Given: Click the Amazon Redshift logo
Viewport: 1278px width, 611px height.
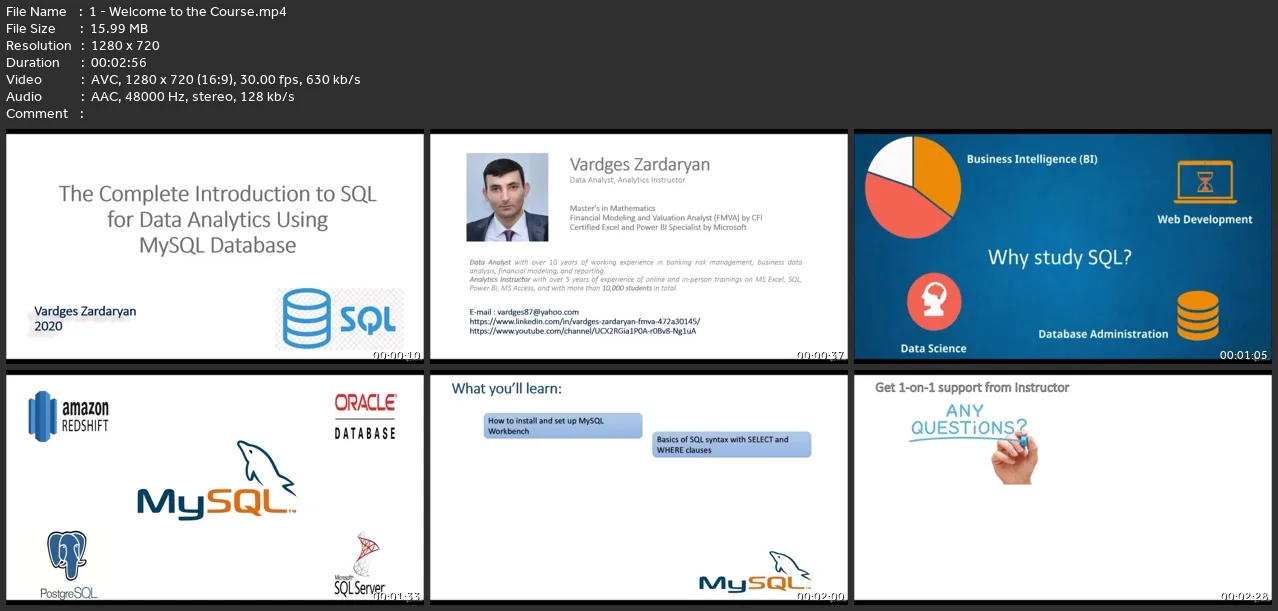Looking at the screenshot, I should 69,415.
